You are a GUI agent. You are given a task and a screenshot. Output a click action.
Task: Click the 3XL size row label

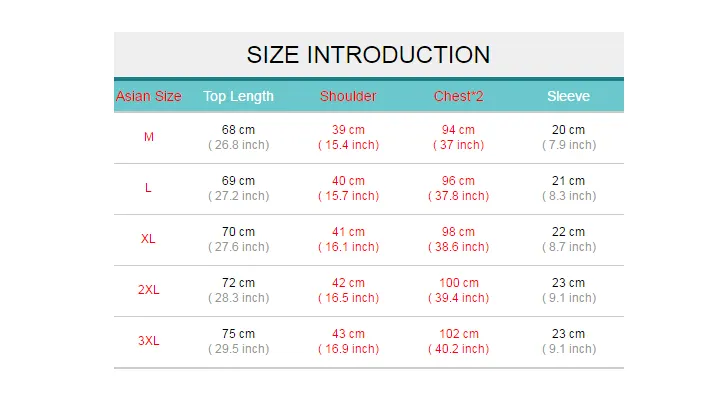tap(149, 341)
